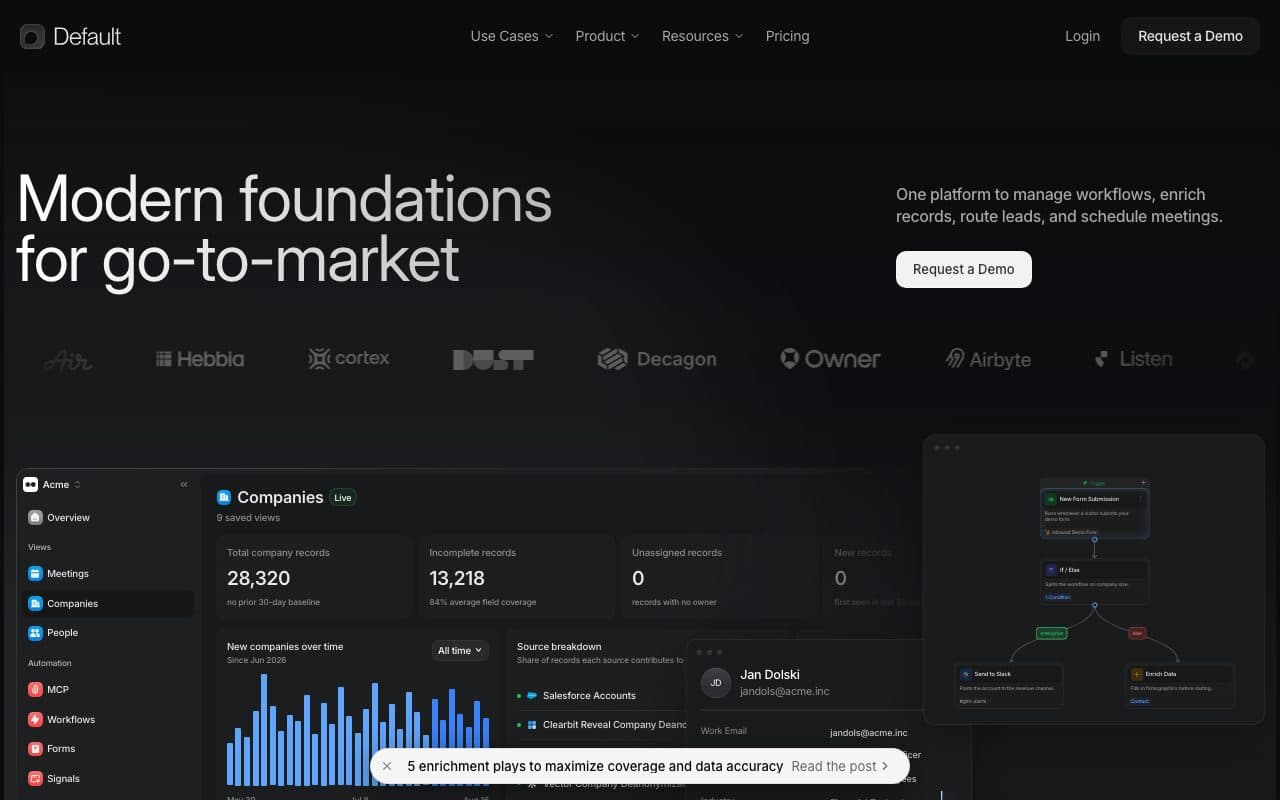The height and width of the screenshot is (800, 1280).
Task: Click the Forms icon in the sidebar
Action: coord(36,749)
